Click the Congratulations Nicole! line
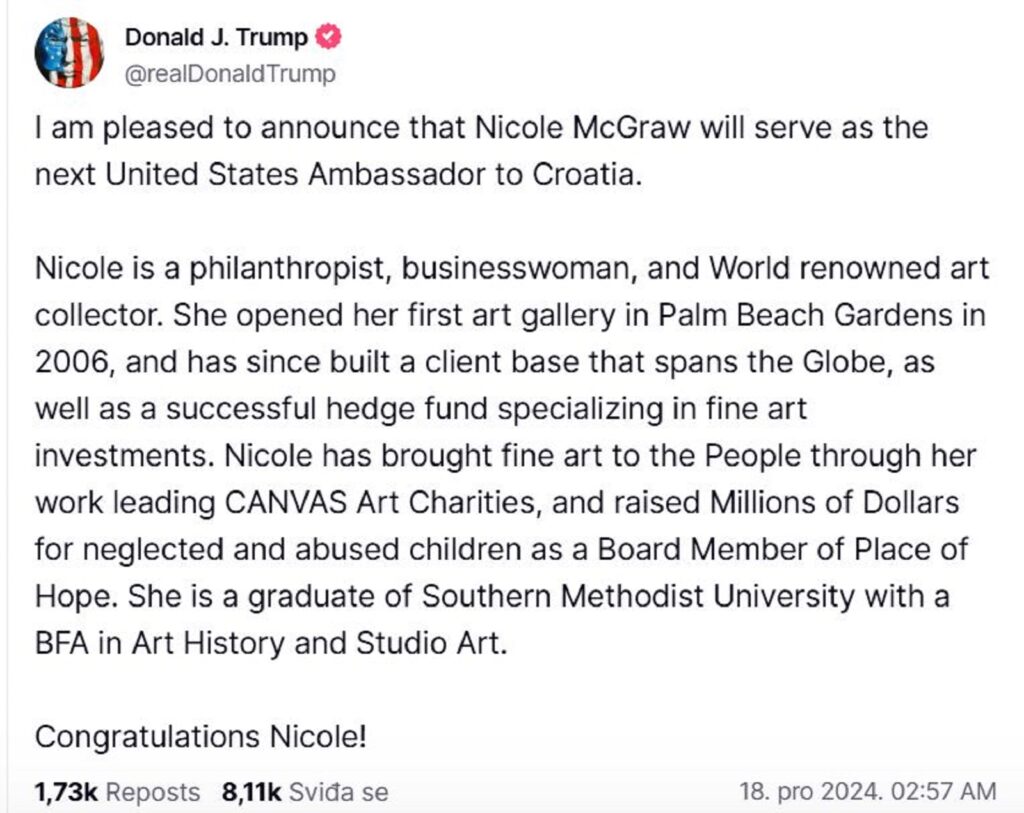 coord(200,737)
